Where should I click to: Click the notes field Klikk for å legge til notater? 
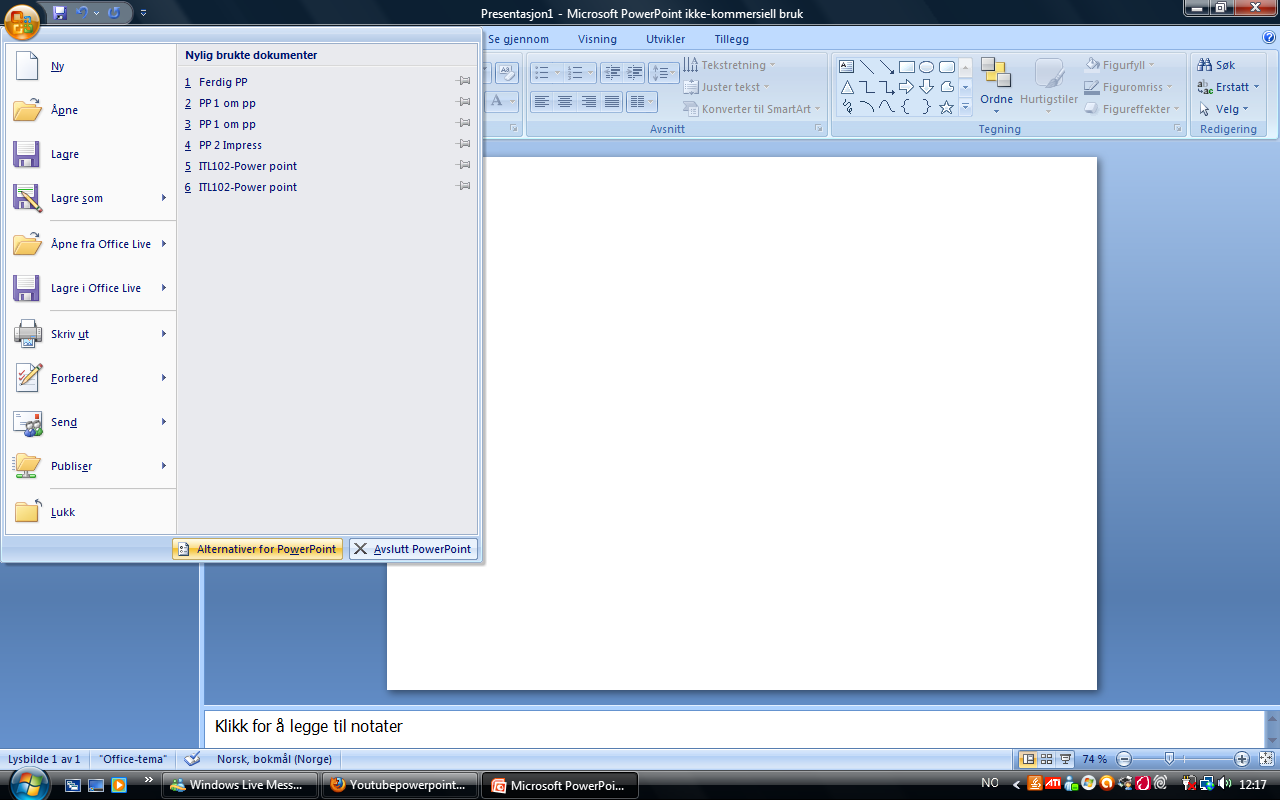tap(735, 727)
